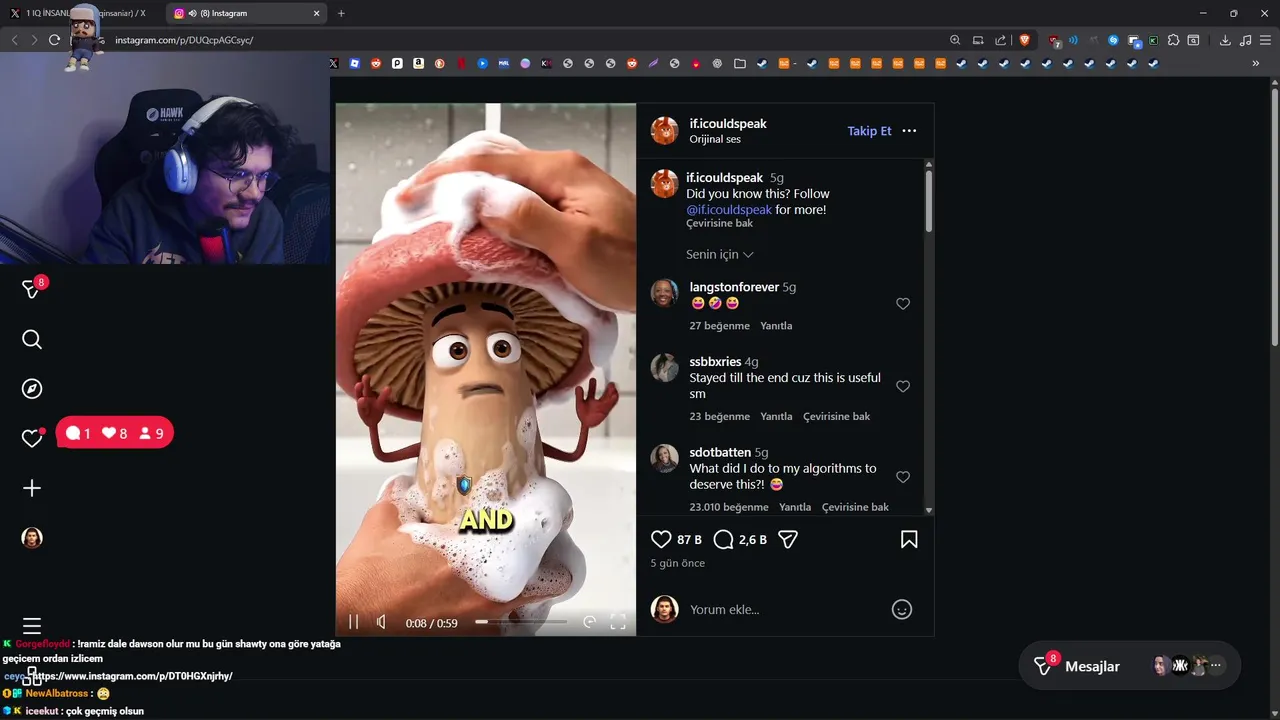Open Brave Shields lion icon
The width and height of the screenshot is (1280, 720).
(x=1024, y=40)
